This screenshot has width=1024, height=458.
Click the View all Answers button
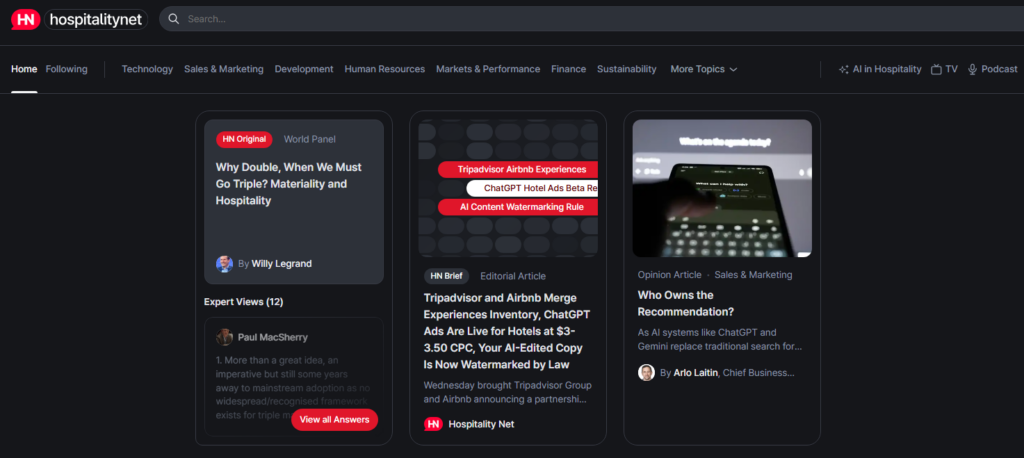pyautogui.click(x=334, y=419)
